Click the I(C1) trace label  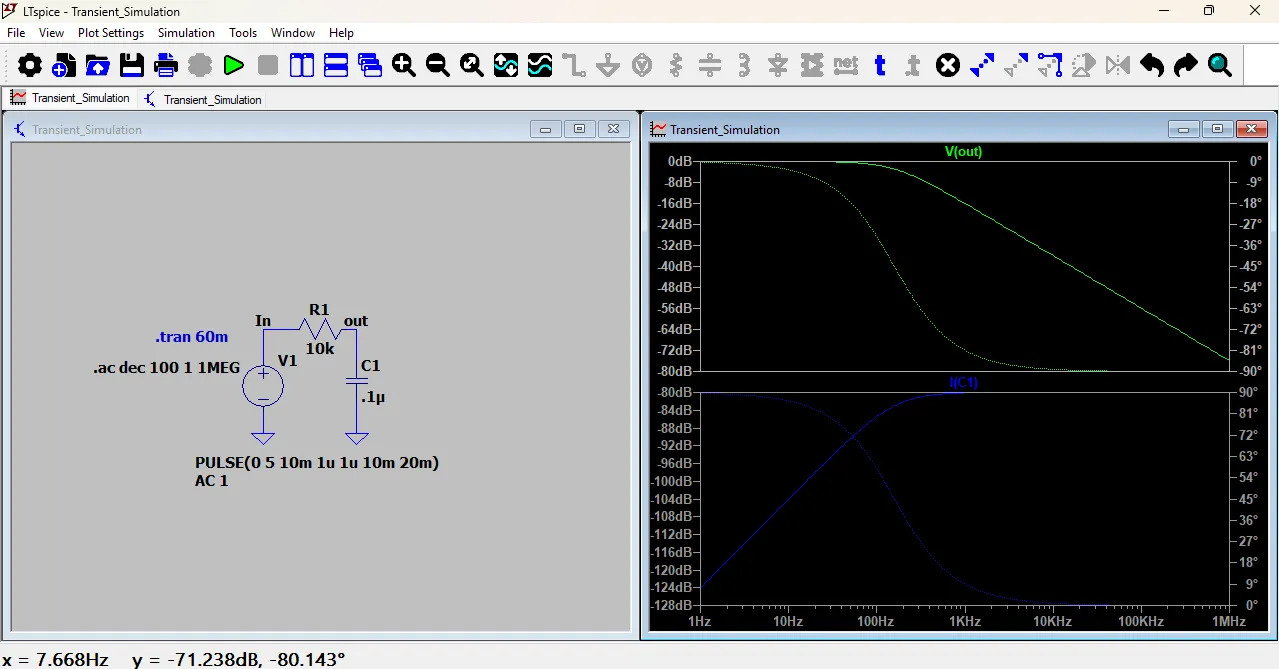[x=963, y=383]
